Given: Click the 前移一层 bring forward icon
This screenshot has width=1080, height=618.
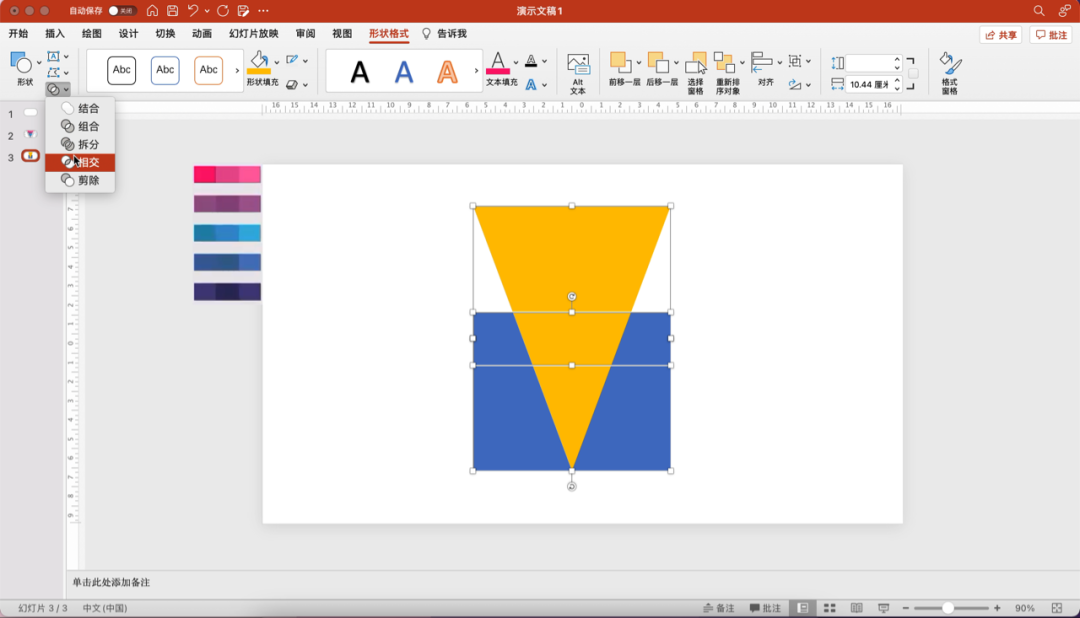Looking at the screenshot, I should coord(619,62).
